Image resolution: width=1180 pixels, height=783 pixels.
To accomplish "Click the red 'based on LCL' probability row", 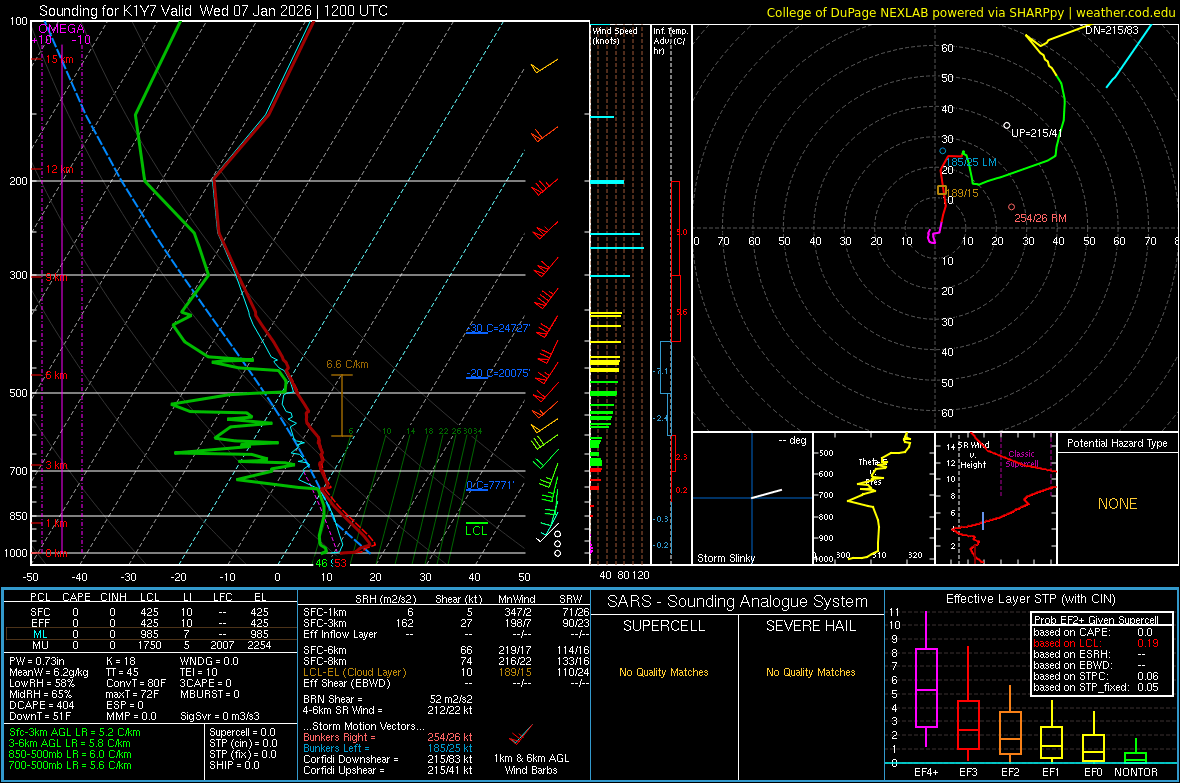I will [1096, 643].
